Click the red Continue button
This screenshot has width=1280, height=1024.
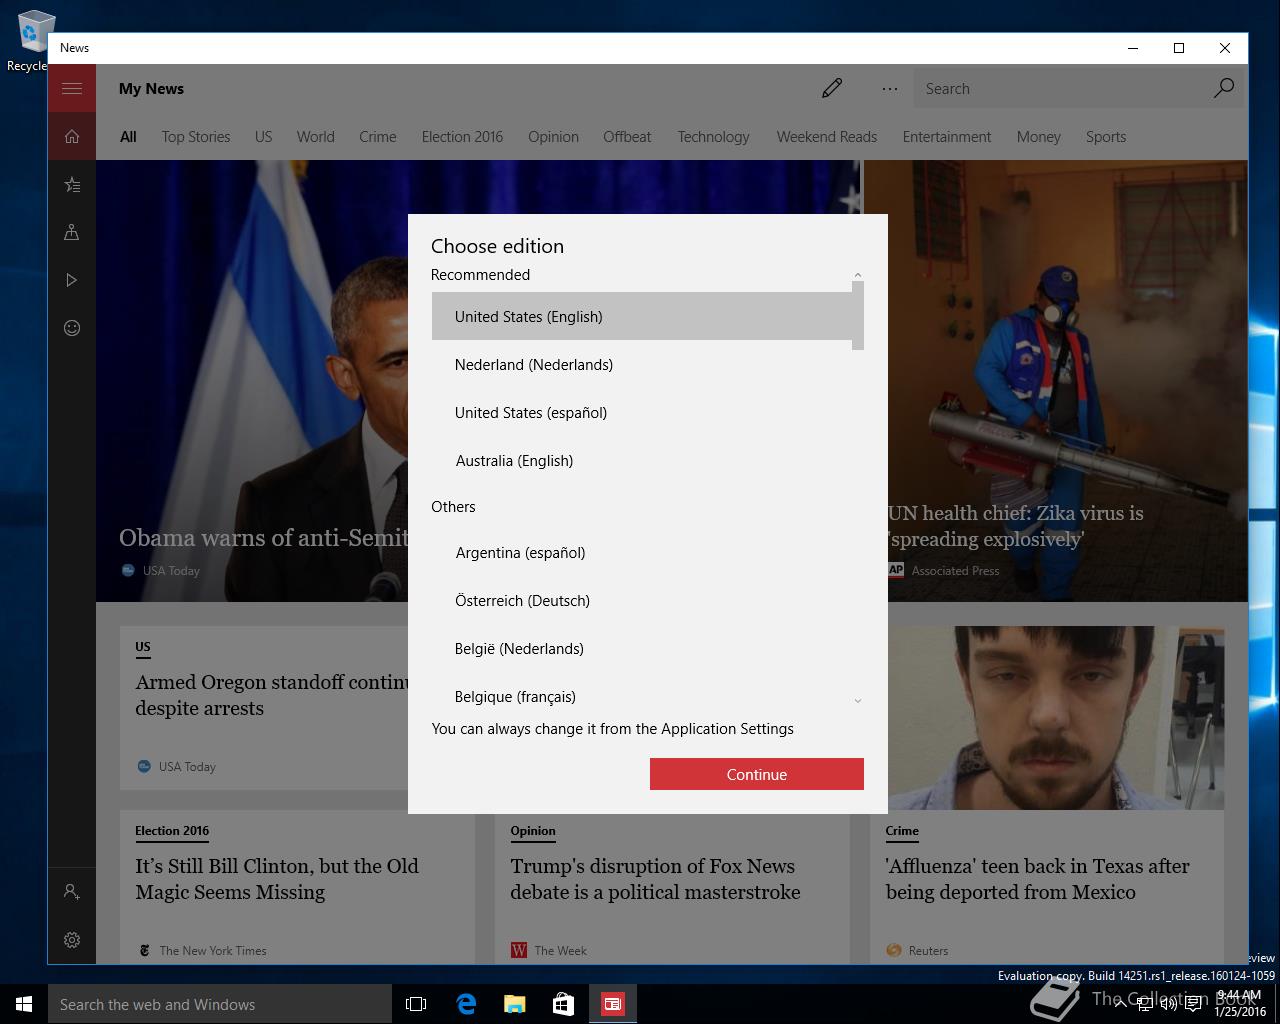point(757,774)
